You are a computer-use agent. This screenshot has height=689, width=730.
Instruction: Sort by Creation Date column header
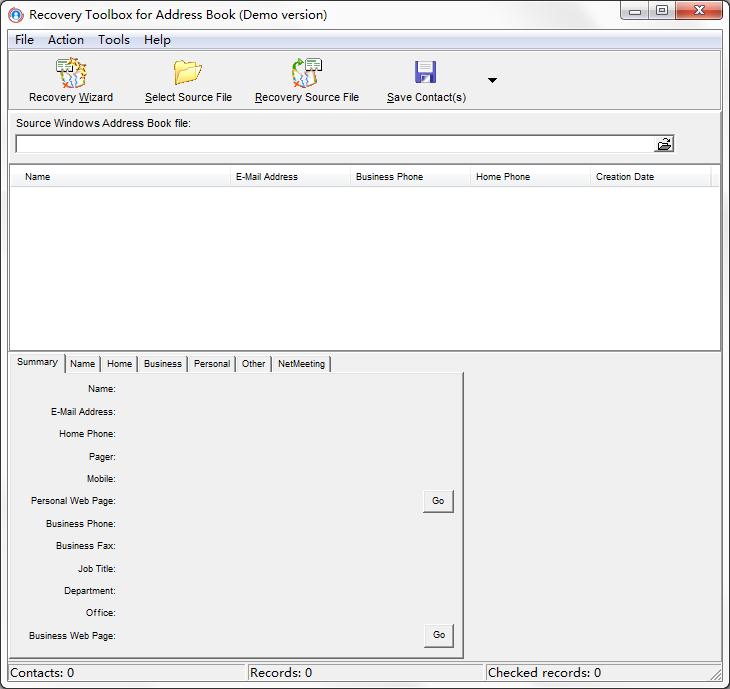tap(650, 177)
